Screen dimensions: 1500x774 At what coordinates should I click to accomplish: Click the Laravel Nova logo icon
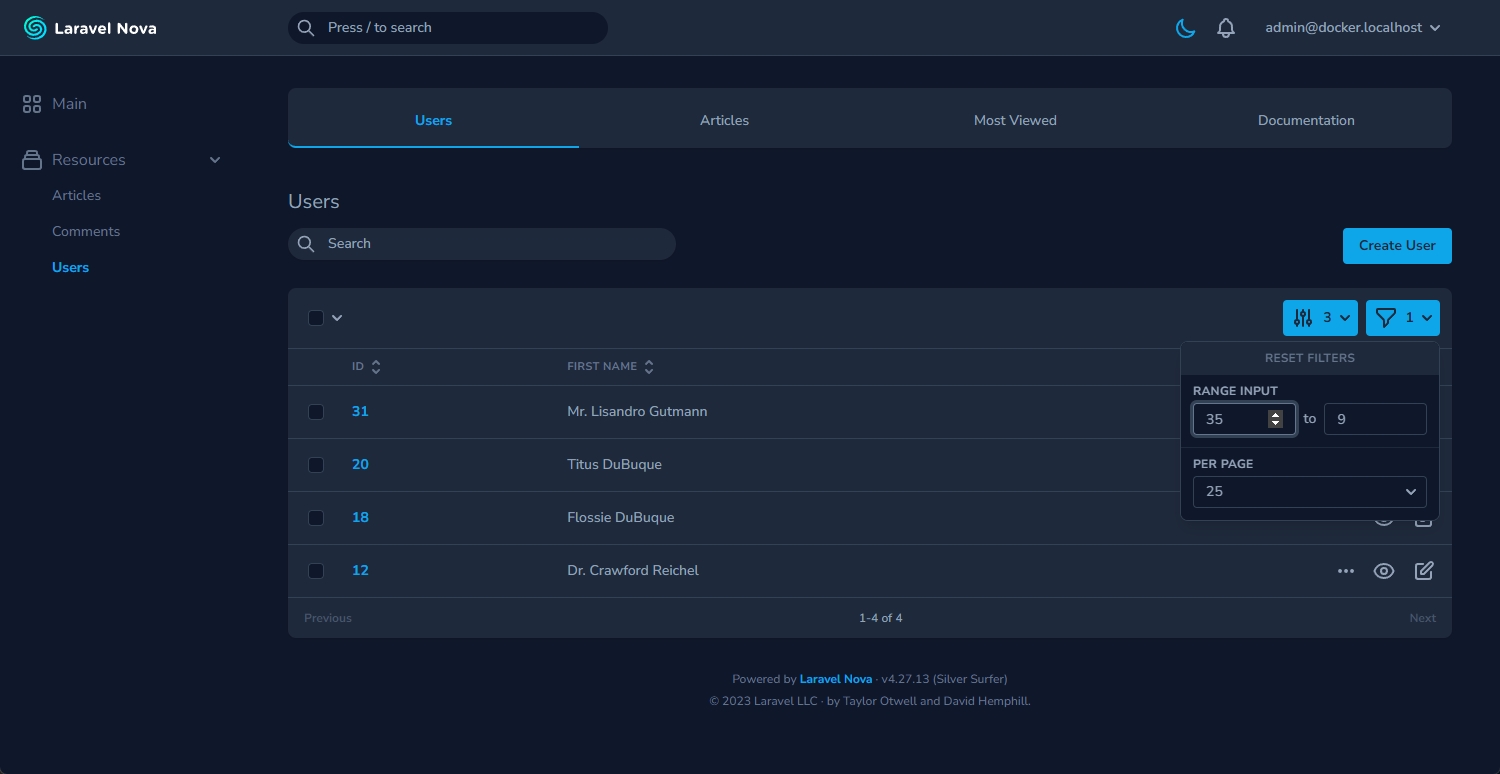(x=35, y=28)
